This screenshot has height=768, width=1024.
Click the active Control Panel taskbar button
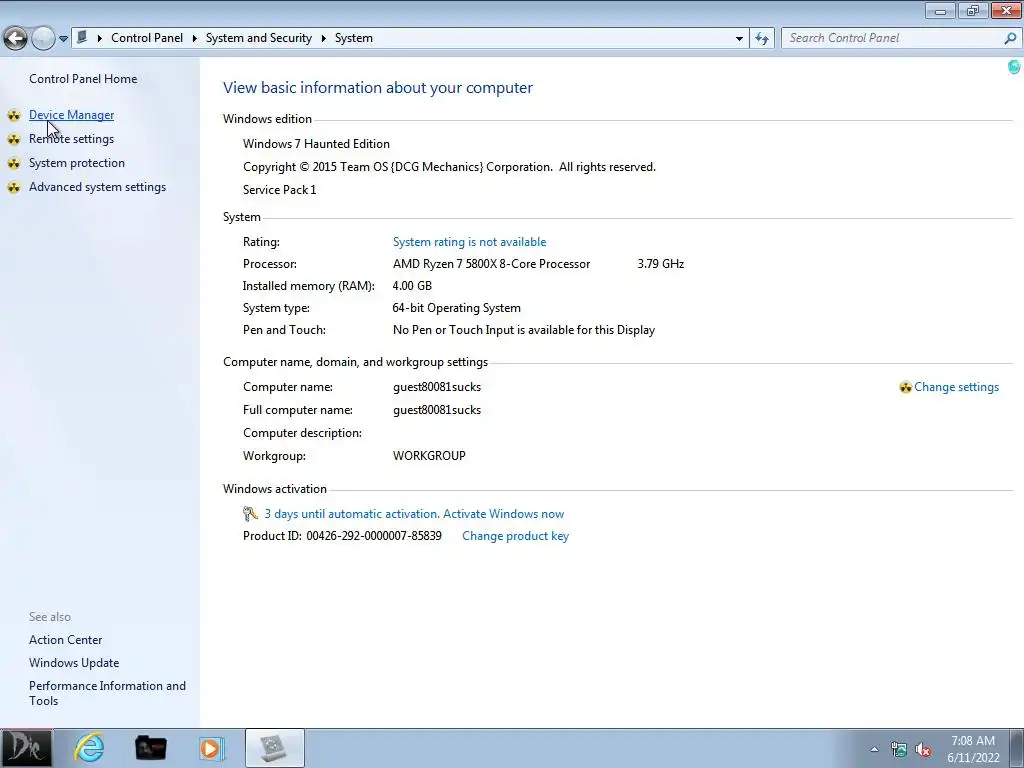274,748
